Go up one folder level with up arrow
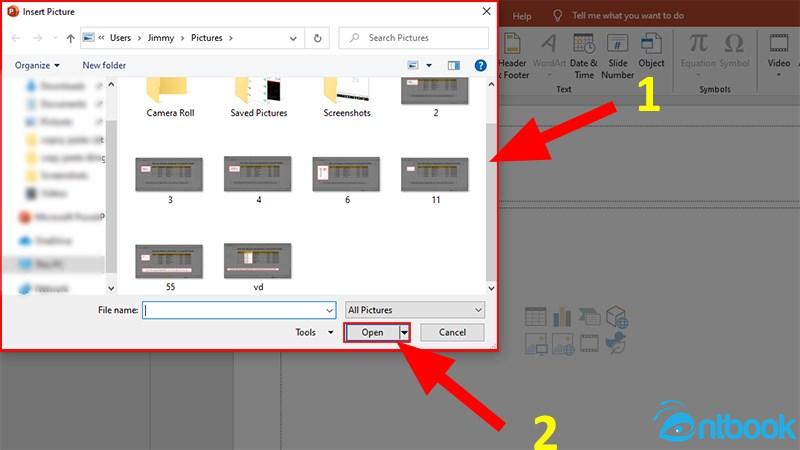The height and width of the screenshot is (450, 800). click(70, 38)
